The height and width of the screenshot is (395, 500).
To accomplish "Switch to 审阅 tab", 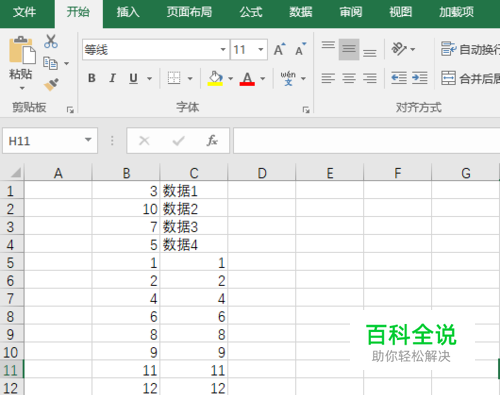I will (351, 12).
